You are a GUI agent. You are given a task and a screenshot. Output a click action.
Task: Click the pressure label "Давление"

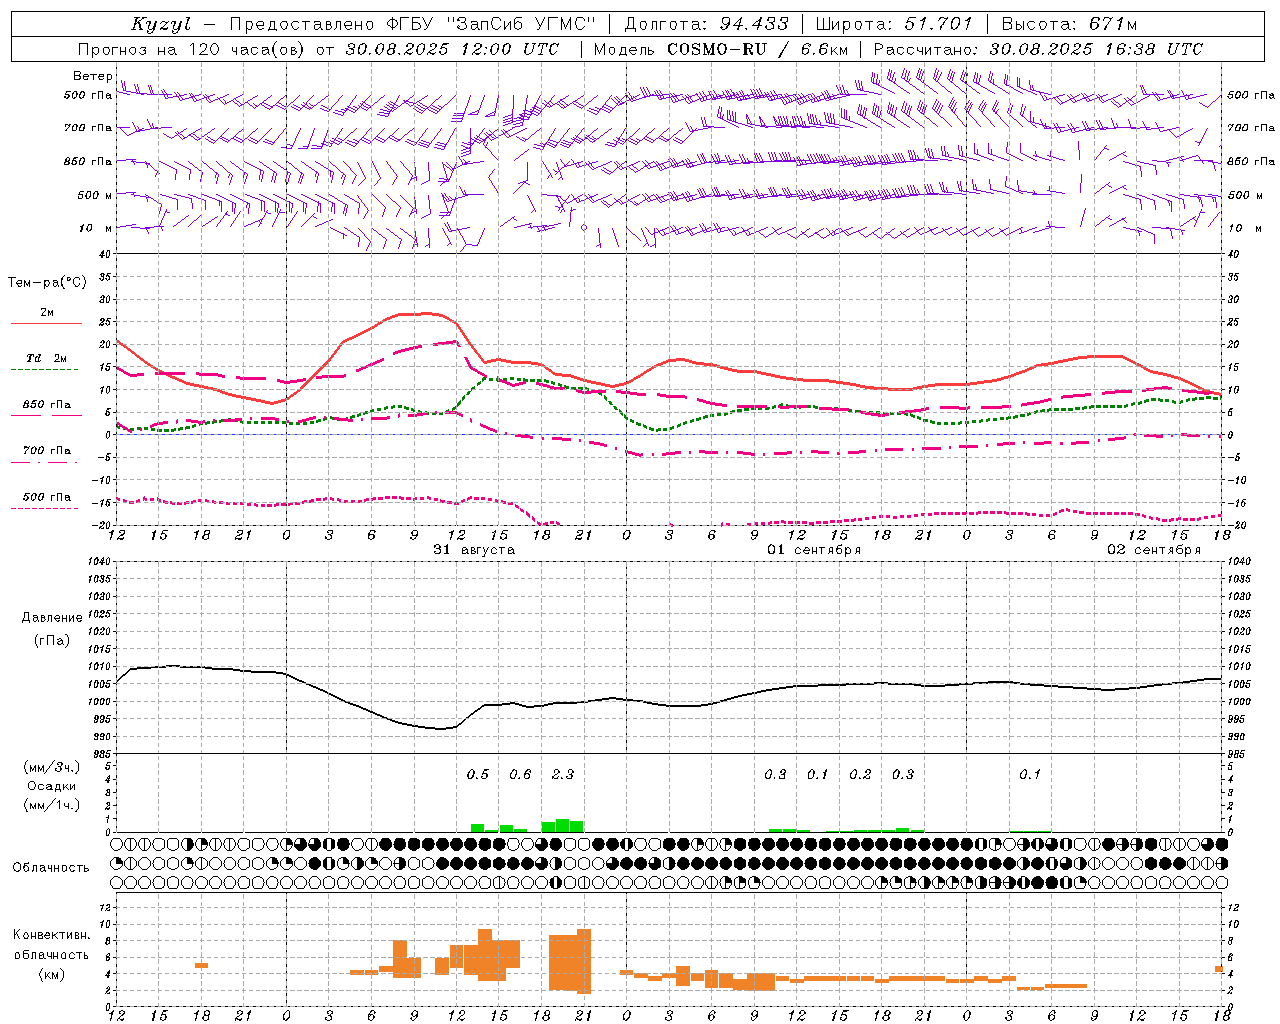point(52,618)
